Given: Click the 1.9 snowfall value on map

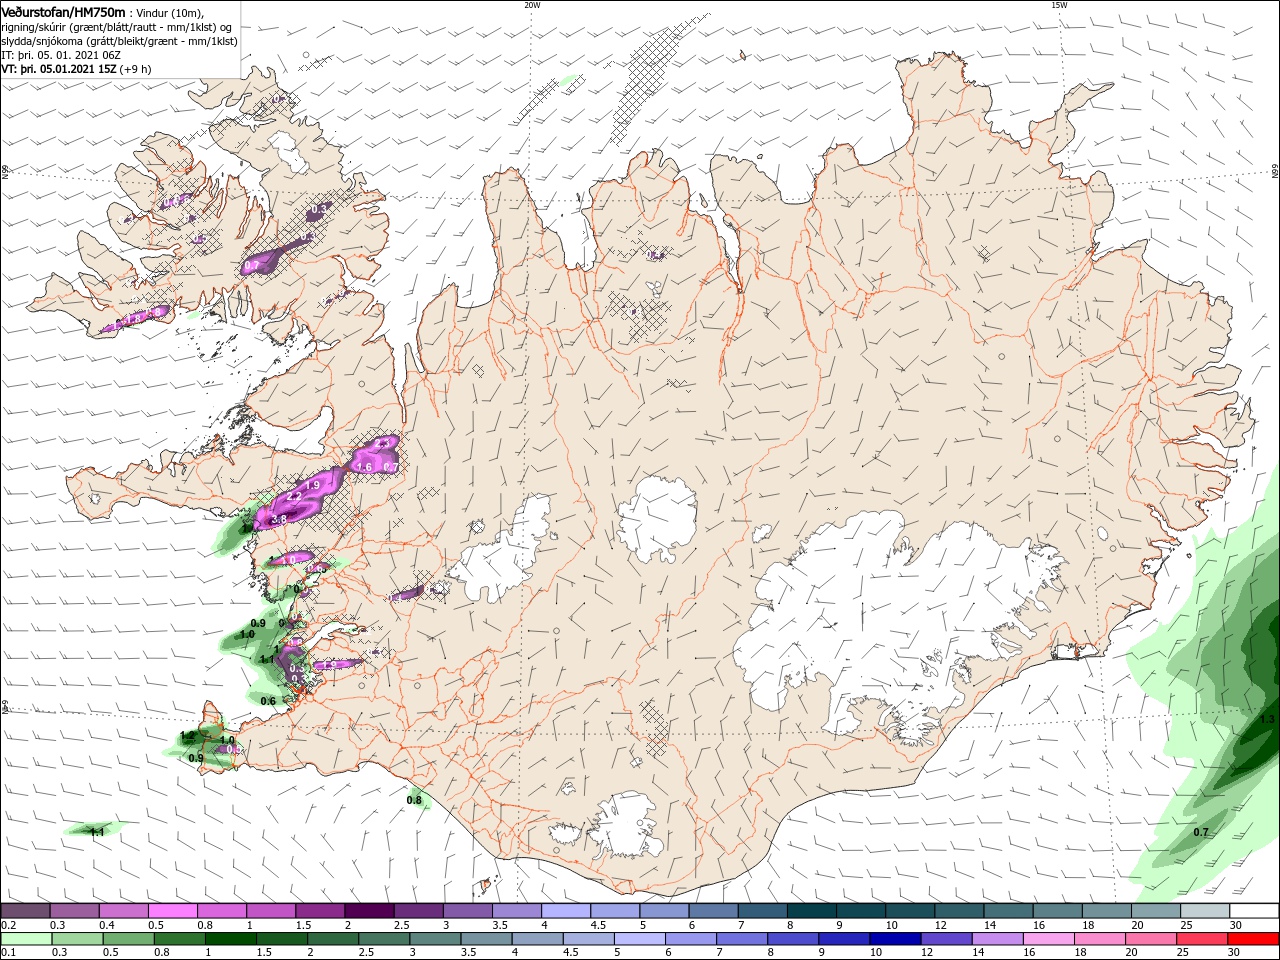Looking at the screenshot, I should [312, 485].
